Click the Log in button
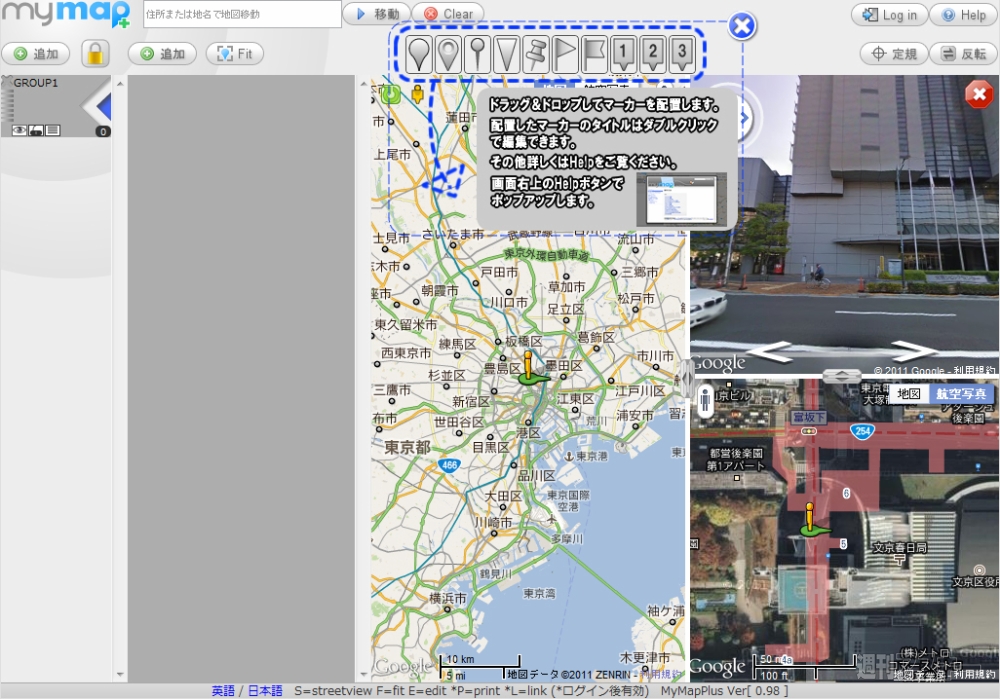1000x699 pixels. (x=888, y=15)
